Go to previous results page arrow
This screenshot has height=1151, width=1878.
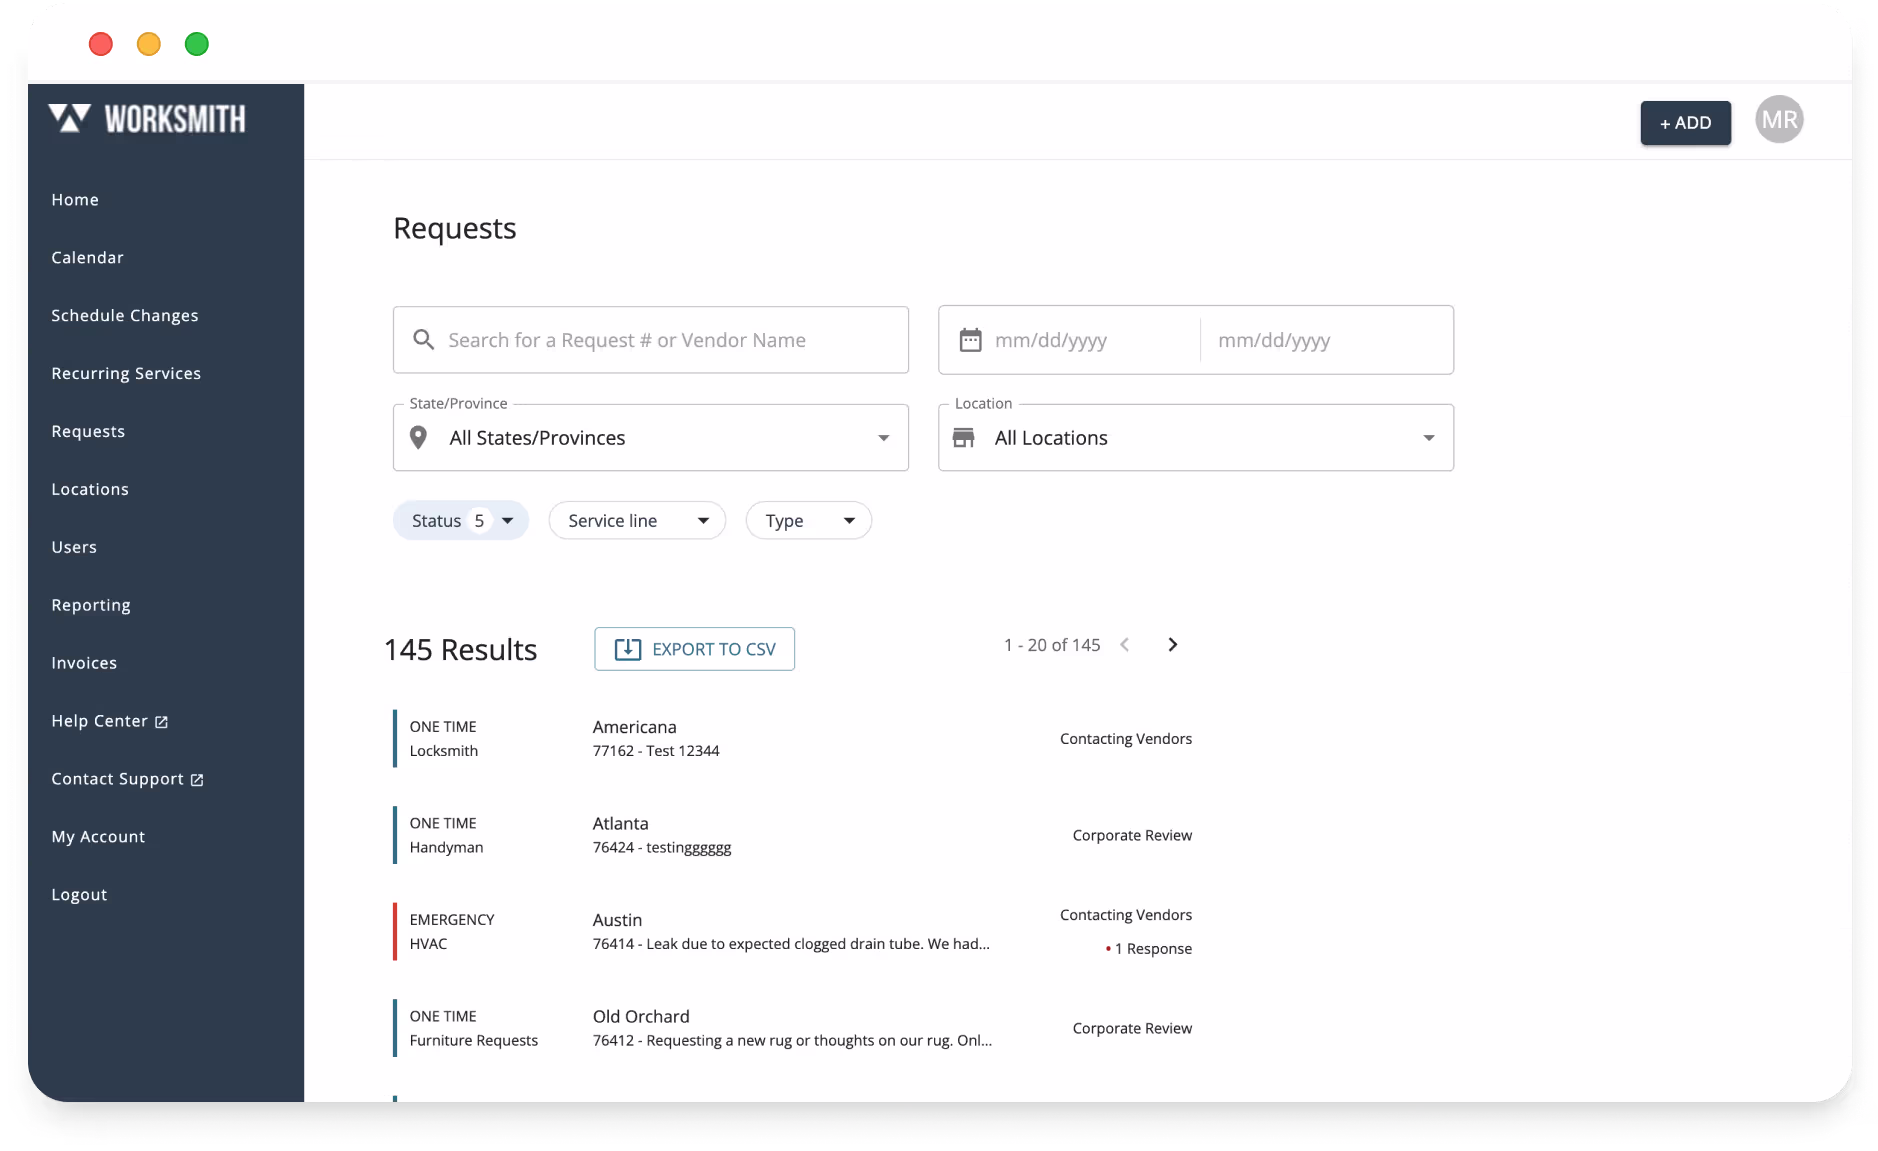1125,645
